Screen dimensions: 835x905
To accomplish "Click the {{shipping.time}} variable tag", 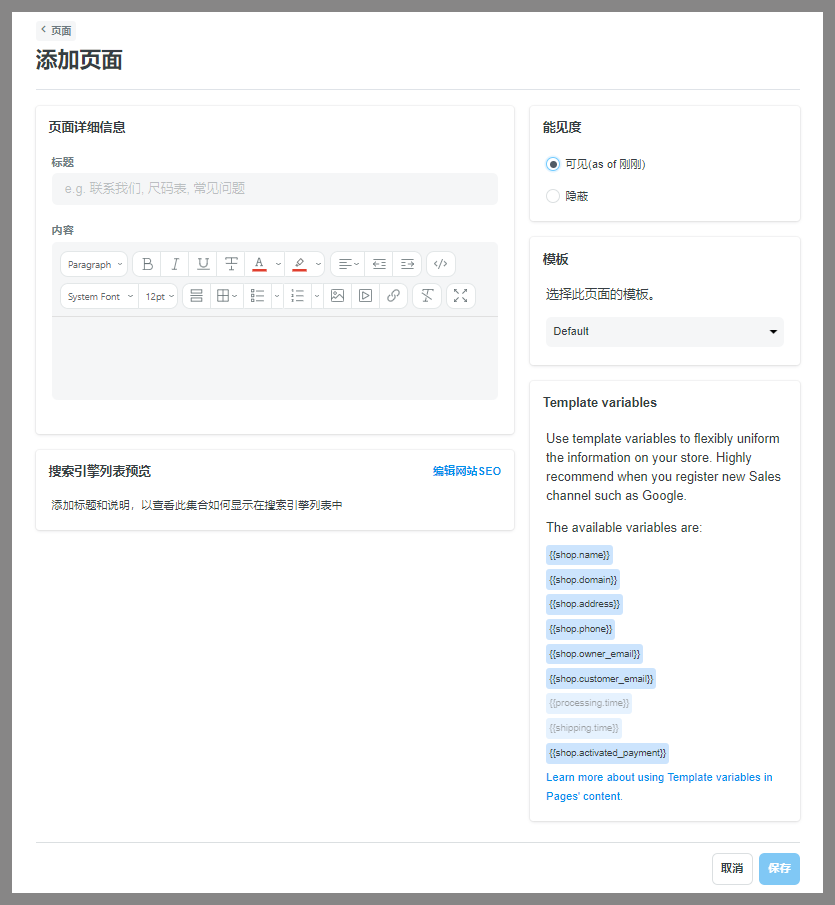I will pos(584,728).
